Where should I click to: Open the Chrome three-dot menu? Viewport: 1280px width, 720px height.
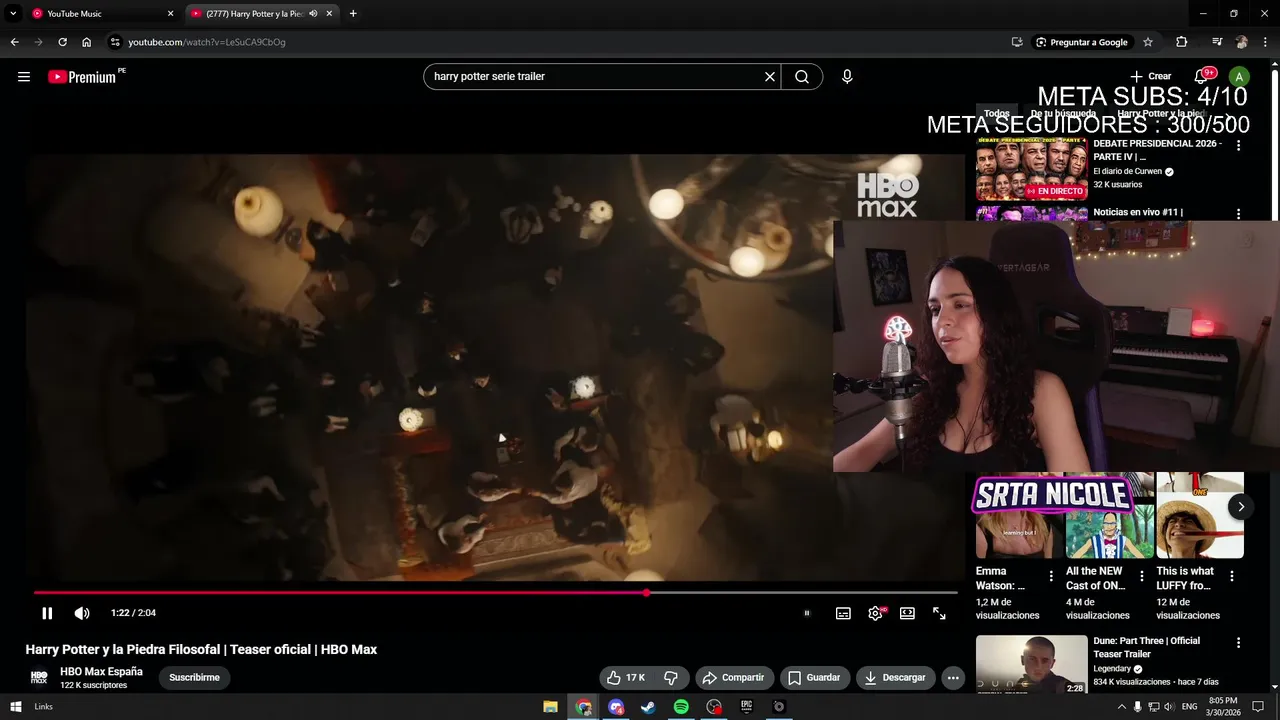[x=1265, y=42]
